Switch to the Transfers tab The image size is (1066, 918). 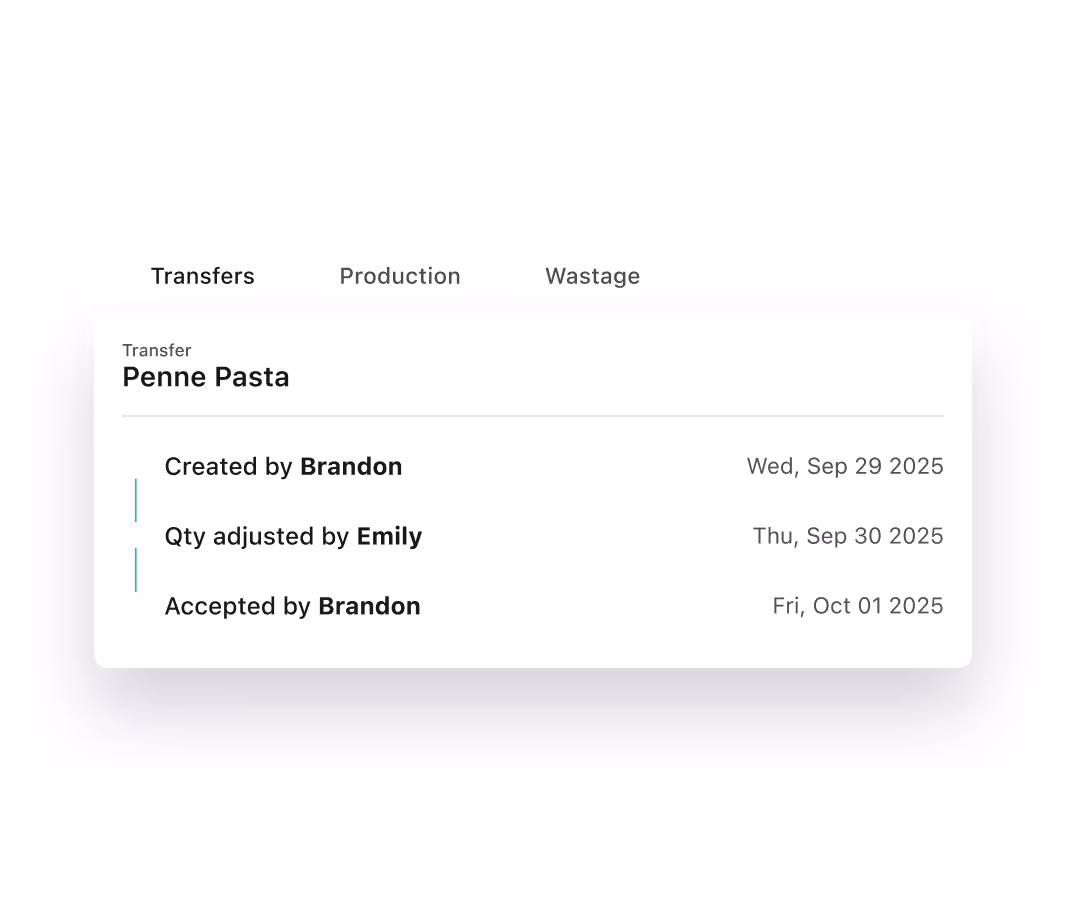point(202,276)
